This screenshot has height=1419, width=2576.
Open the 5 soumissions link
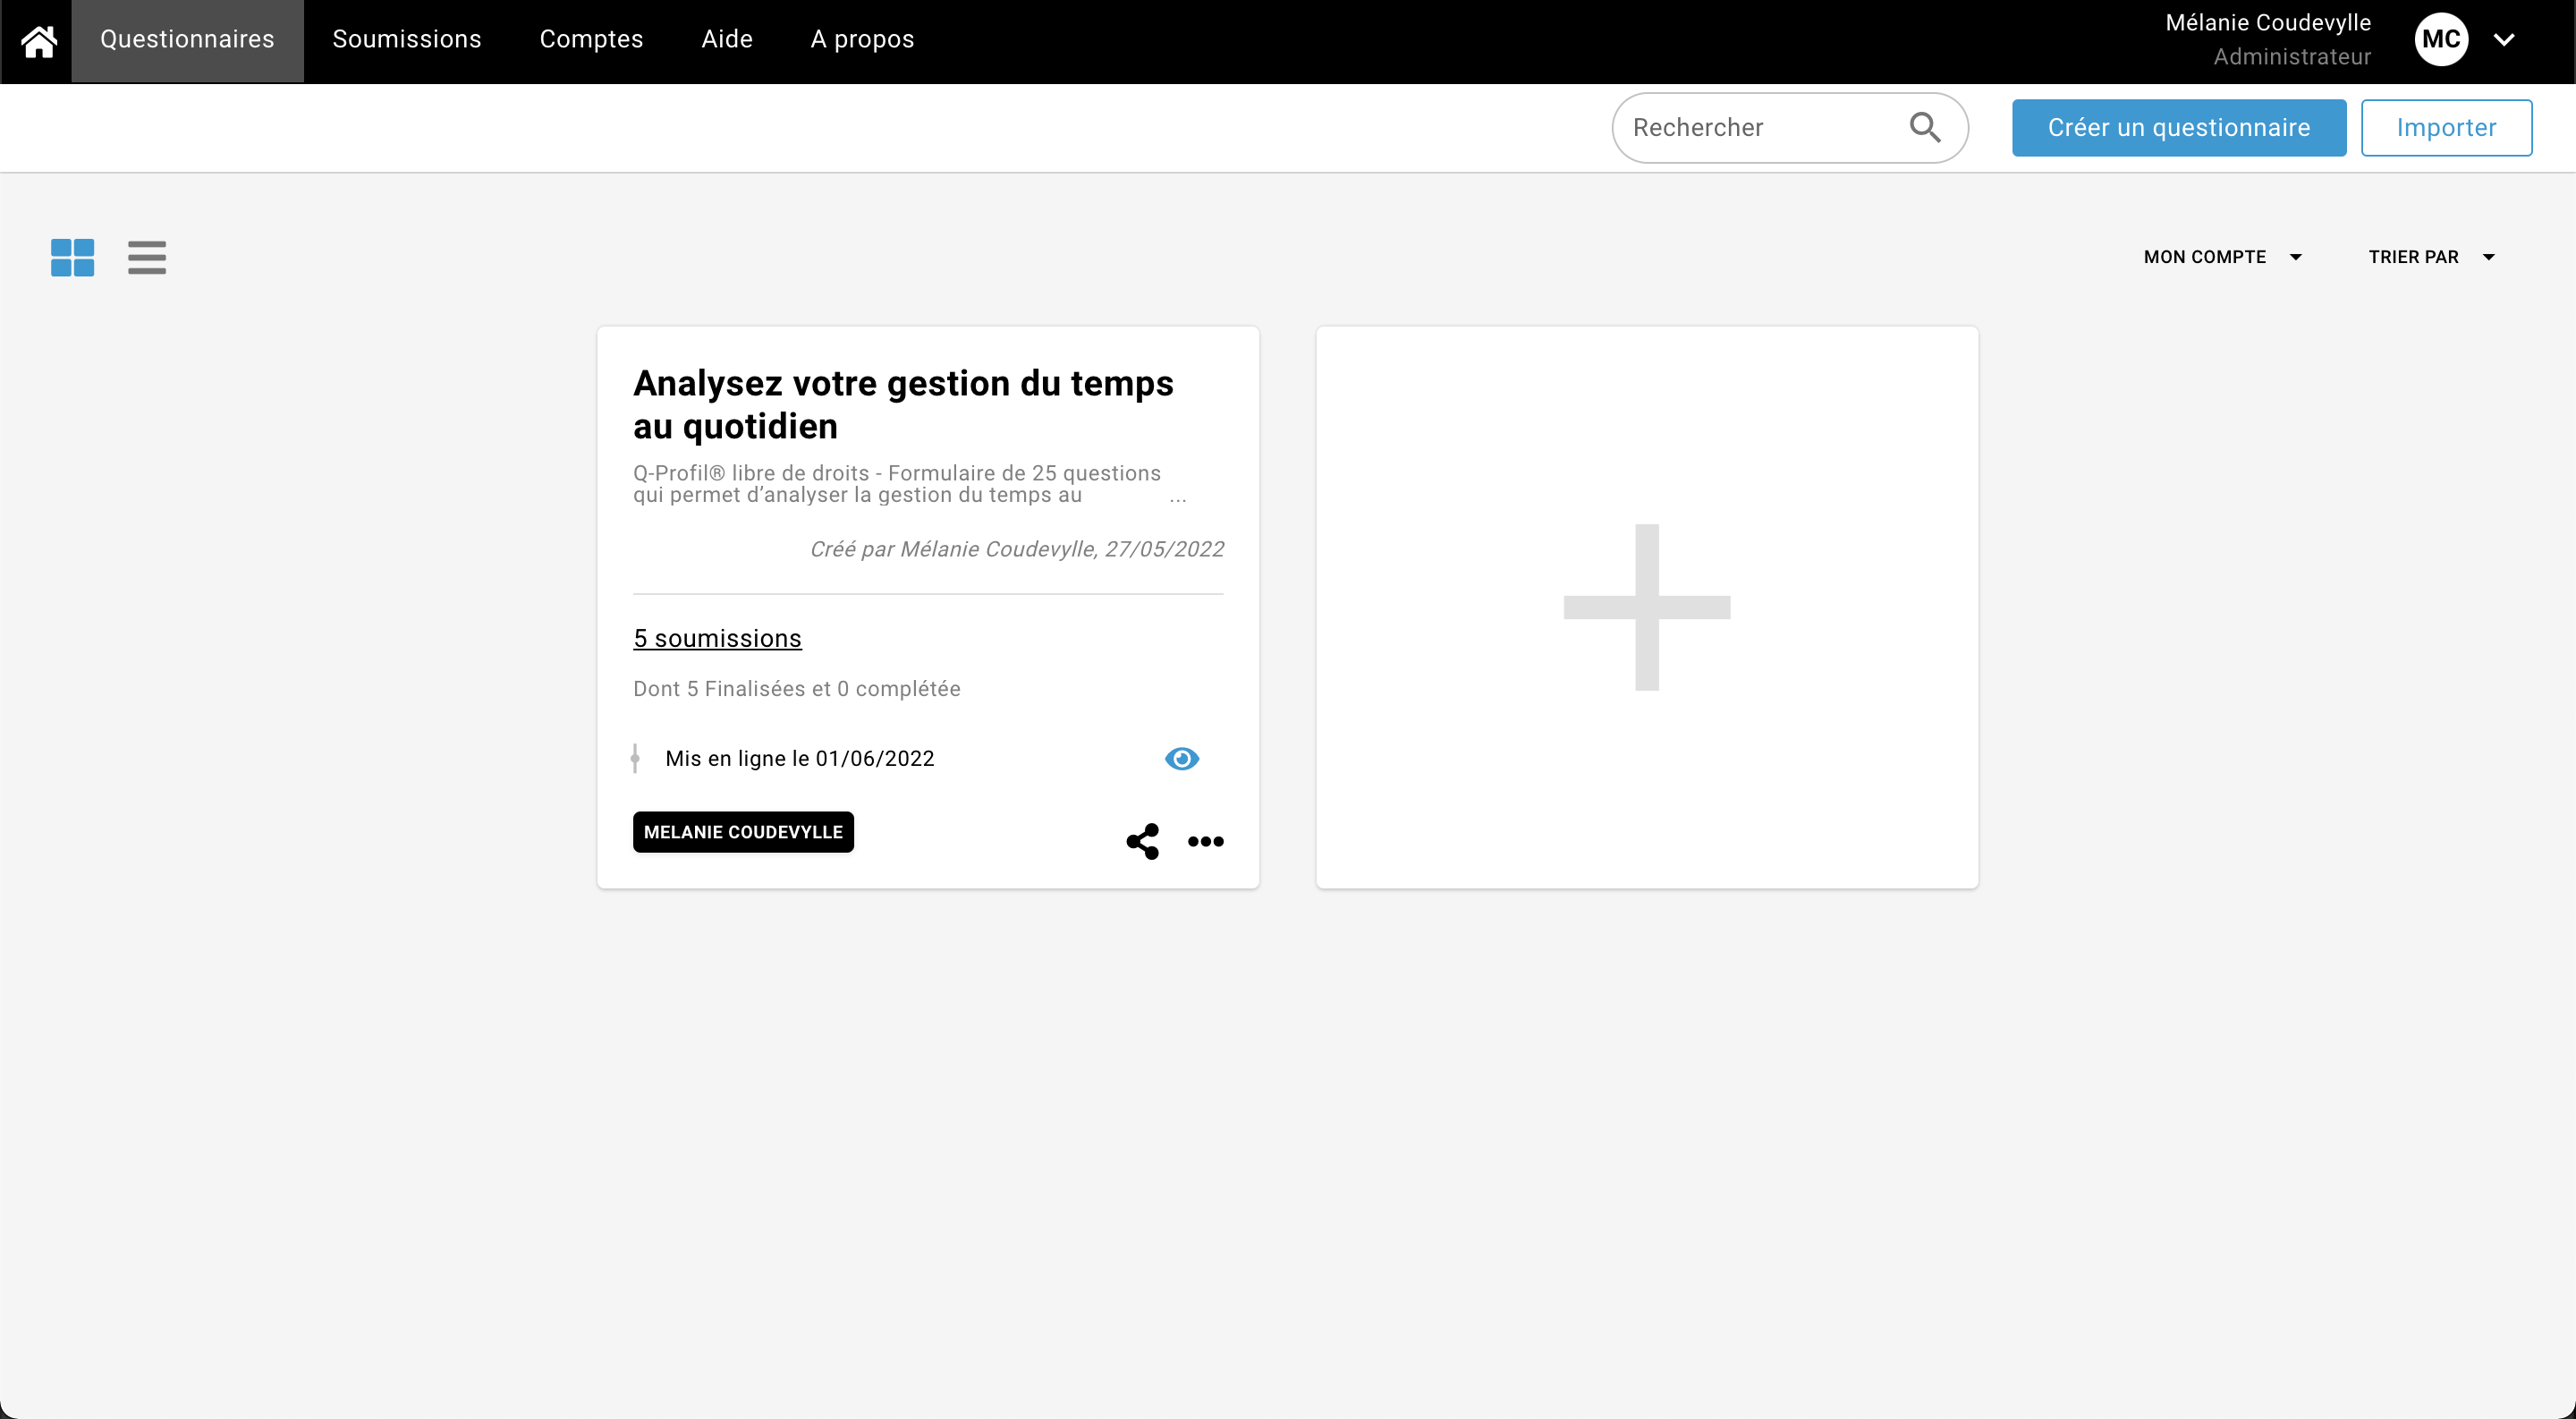pyautogui.click(x=717, y=638)
